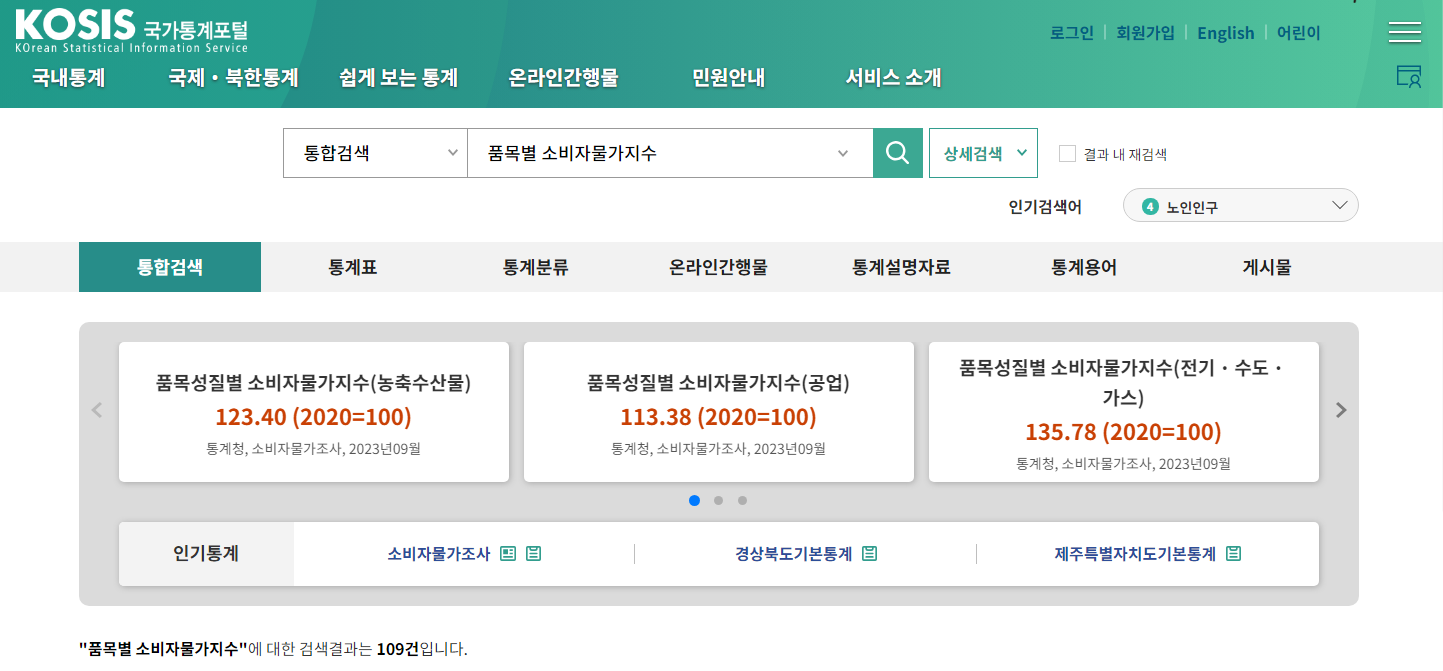1443x671 pixels.
Task: Advance carousel with the right arrow
Action: click(x=1341, y=410)
